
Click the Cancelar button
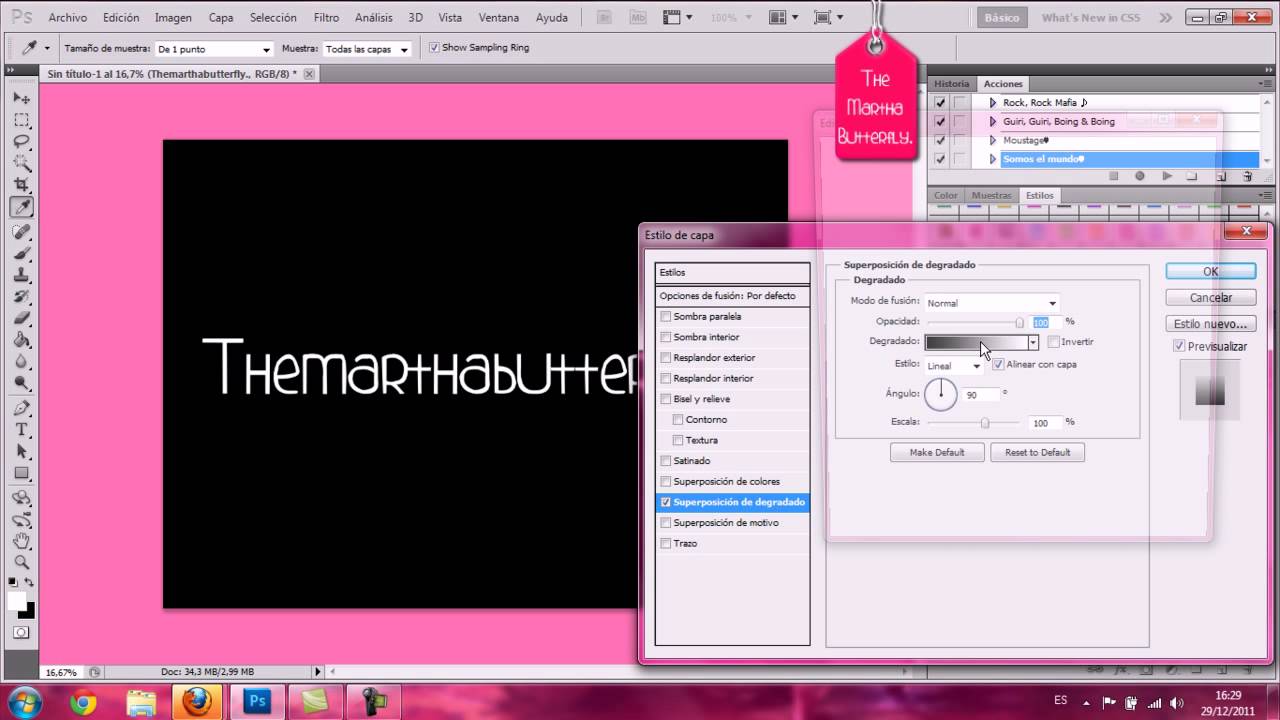[x=1210, y=297]
